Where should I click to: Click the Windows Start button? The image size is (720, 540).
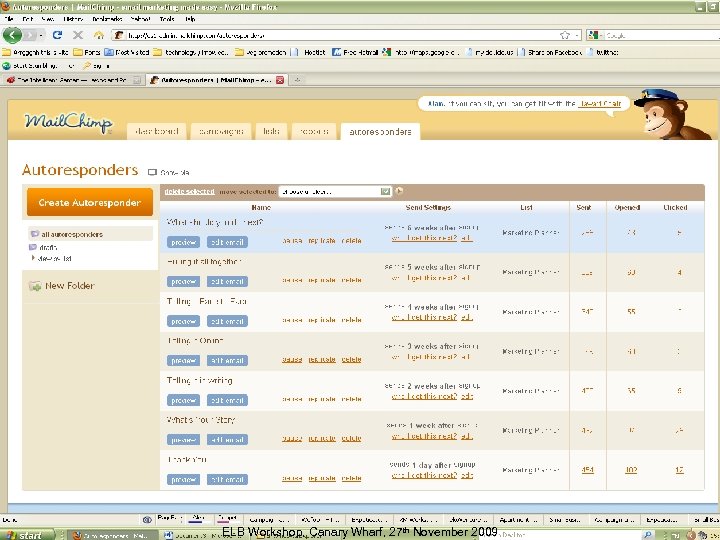click(x=27, y=535)
